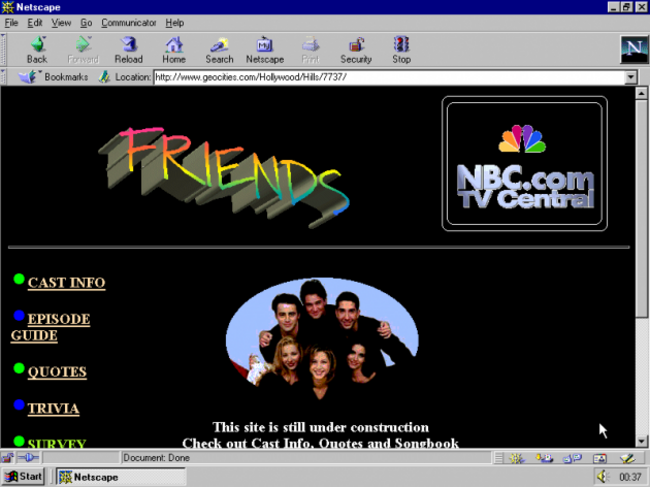The image size is (650, 487).
Task: Collapse the navigation toolbar grip handle
Action: tap(3, 49)
